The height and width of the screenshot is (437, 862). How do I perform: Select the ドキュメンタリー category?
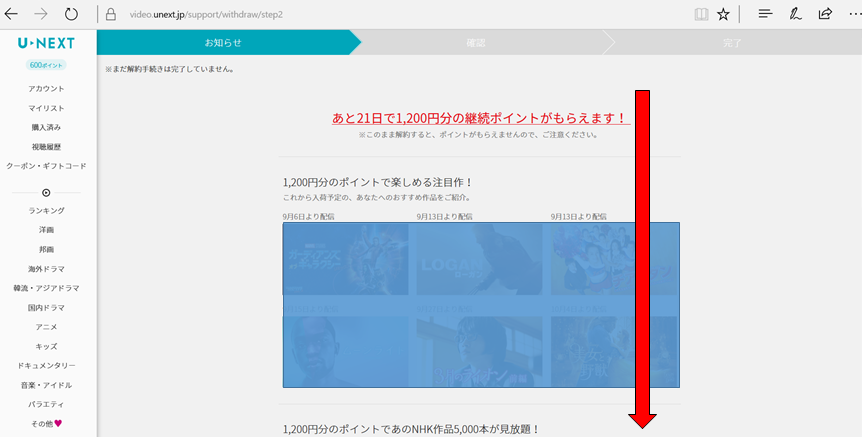[x=46, y=366]
